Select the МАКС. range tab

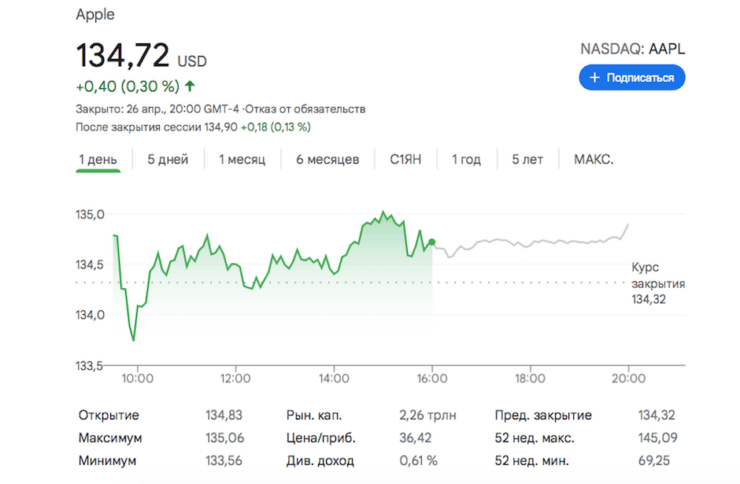tap(594, 159)
